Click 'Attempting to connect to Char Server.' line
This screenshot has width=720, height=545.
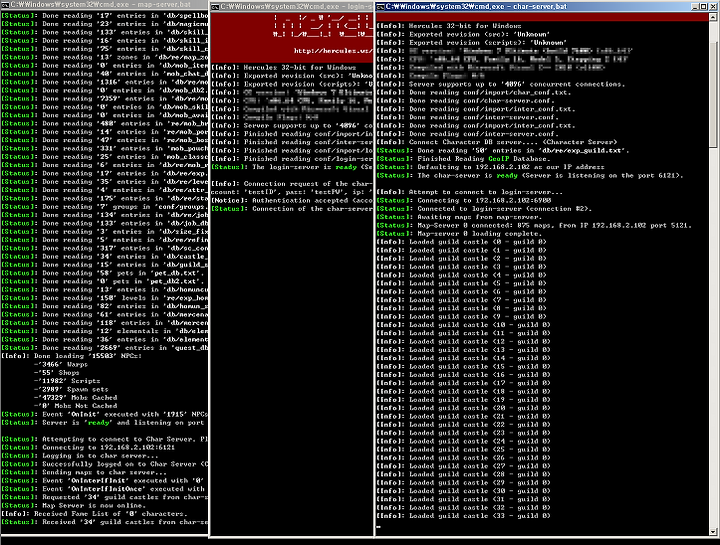105,439
